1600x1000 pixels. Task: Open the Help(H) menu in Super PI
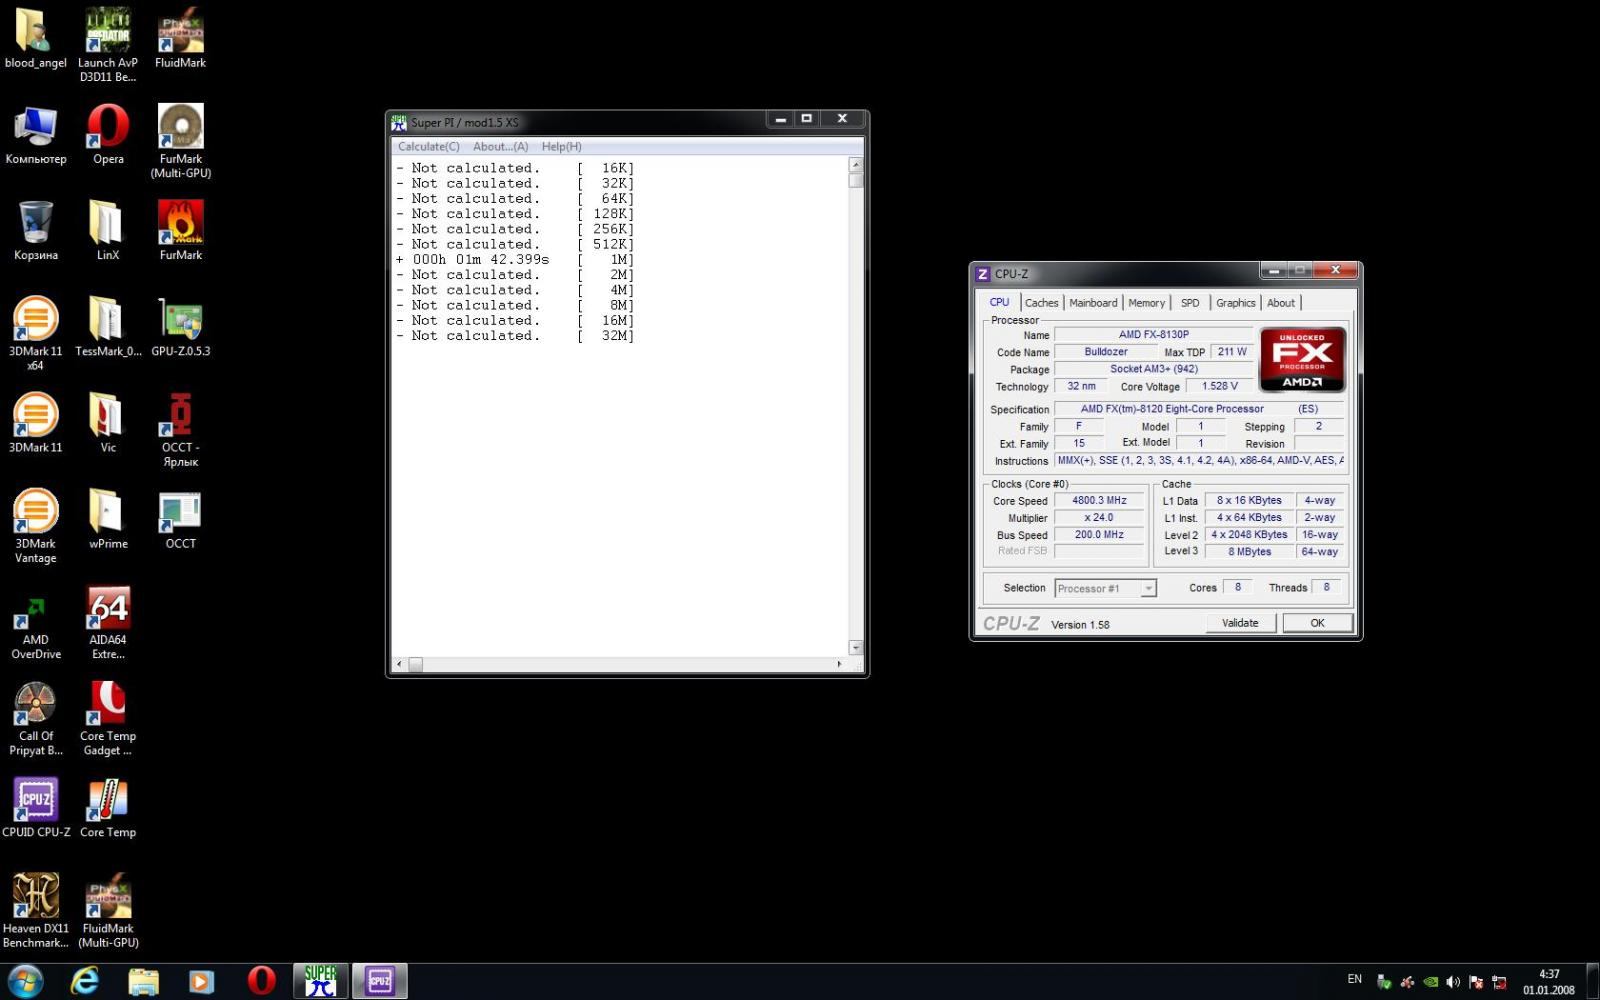pos(562,146)
